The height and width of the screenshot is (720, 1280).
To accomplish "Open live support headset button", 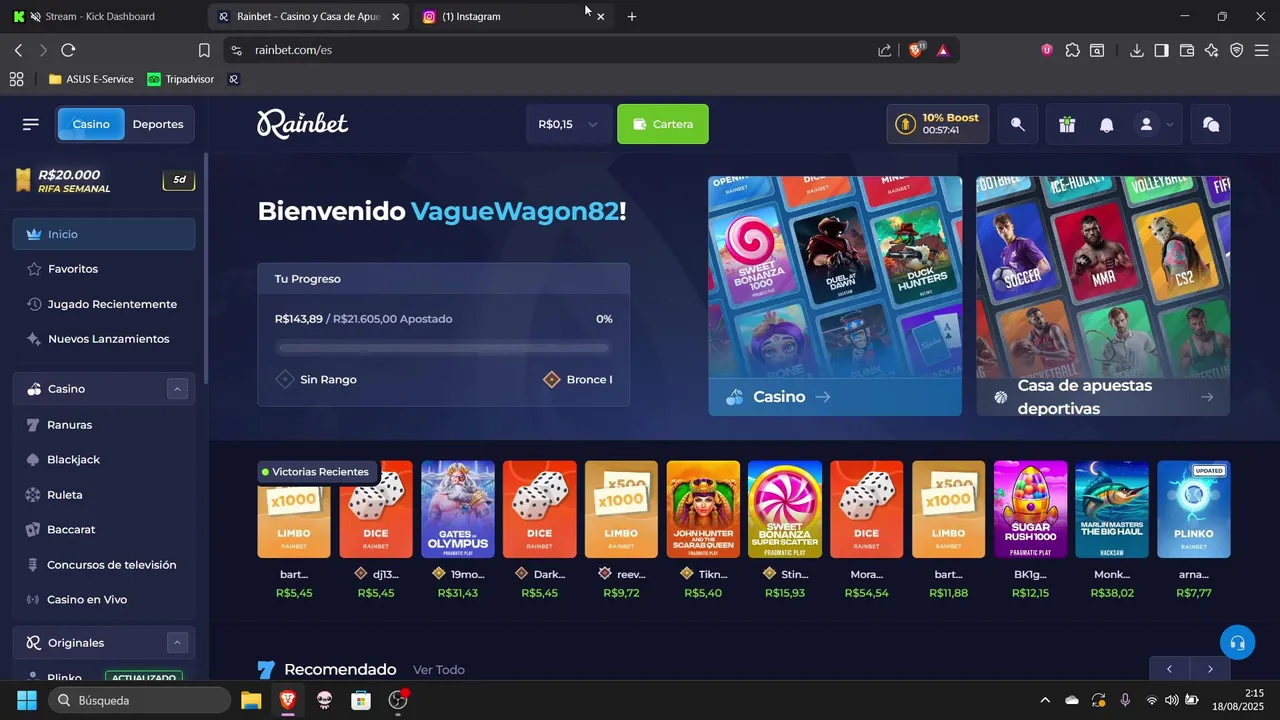I will tap(1237, 643).
